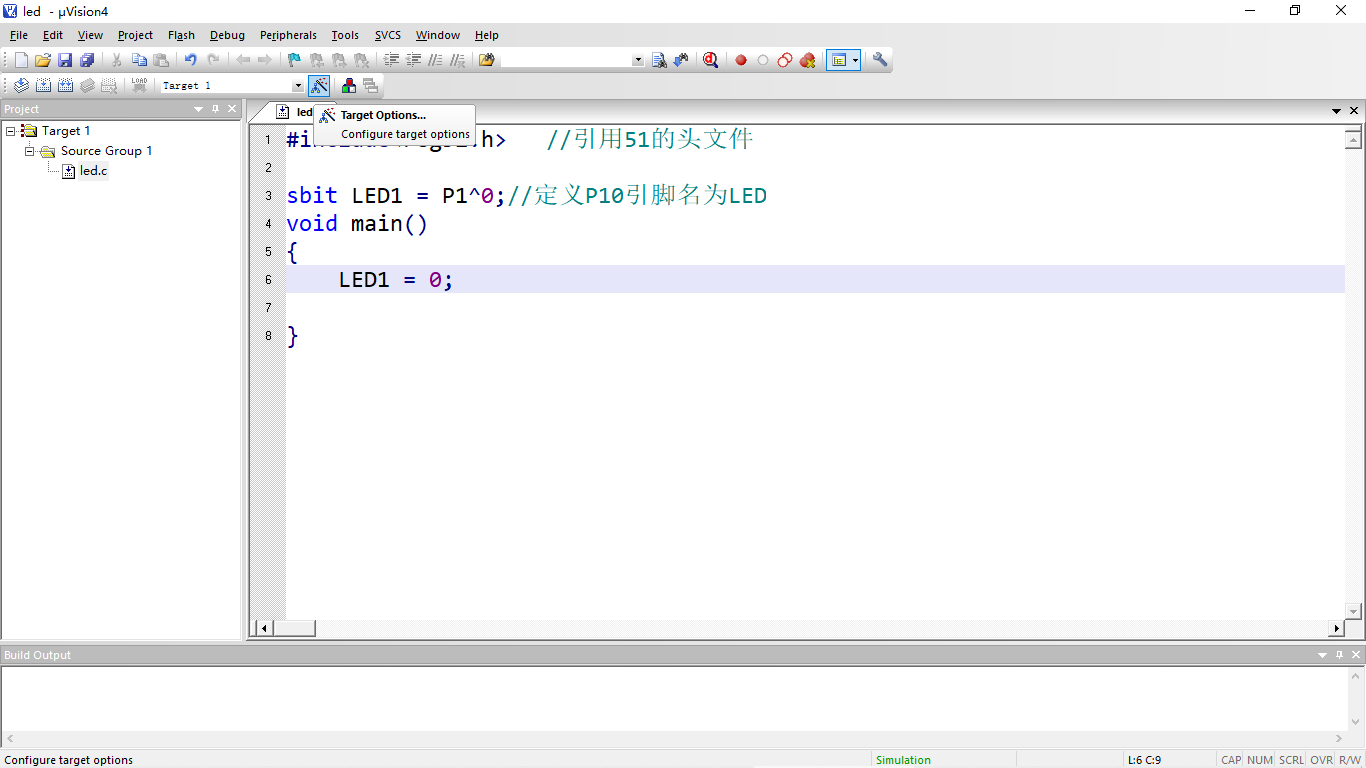Start debug session with magnifier d icon

pyautogui.click(x=710, y=60)
